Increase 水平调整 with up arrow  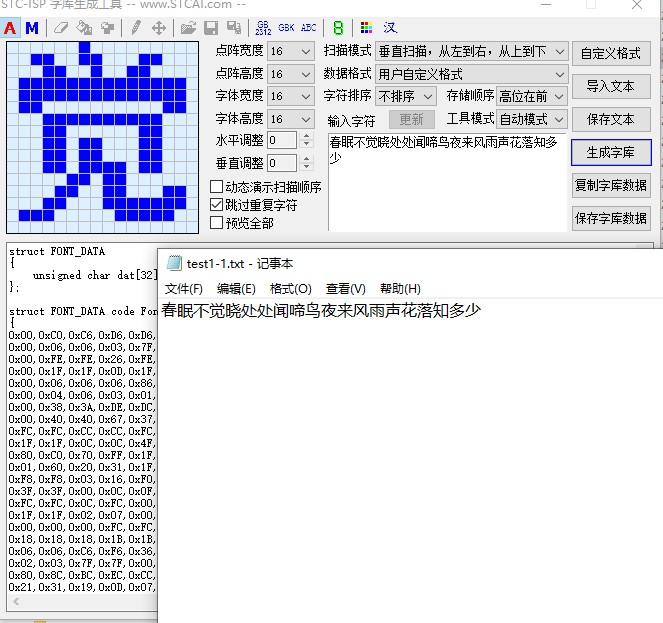307,136
